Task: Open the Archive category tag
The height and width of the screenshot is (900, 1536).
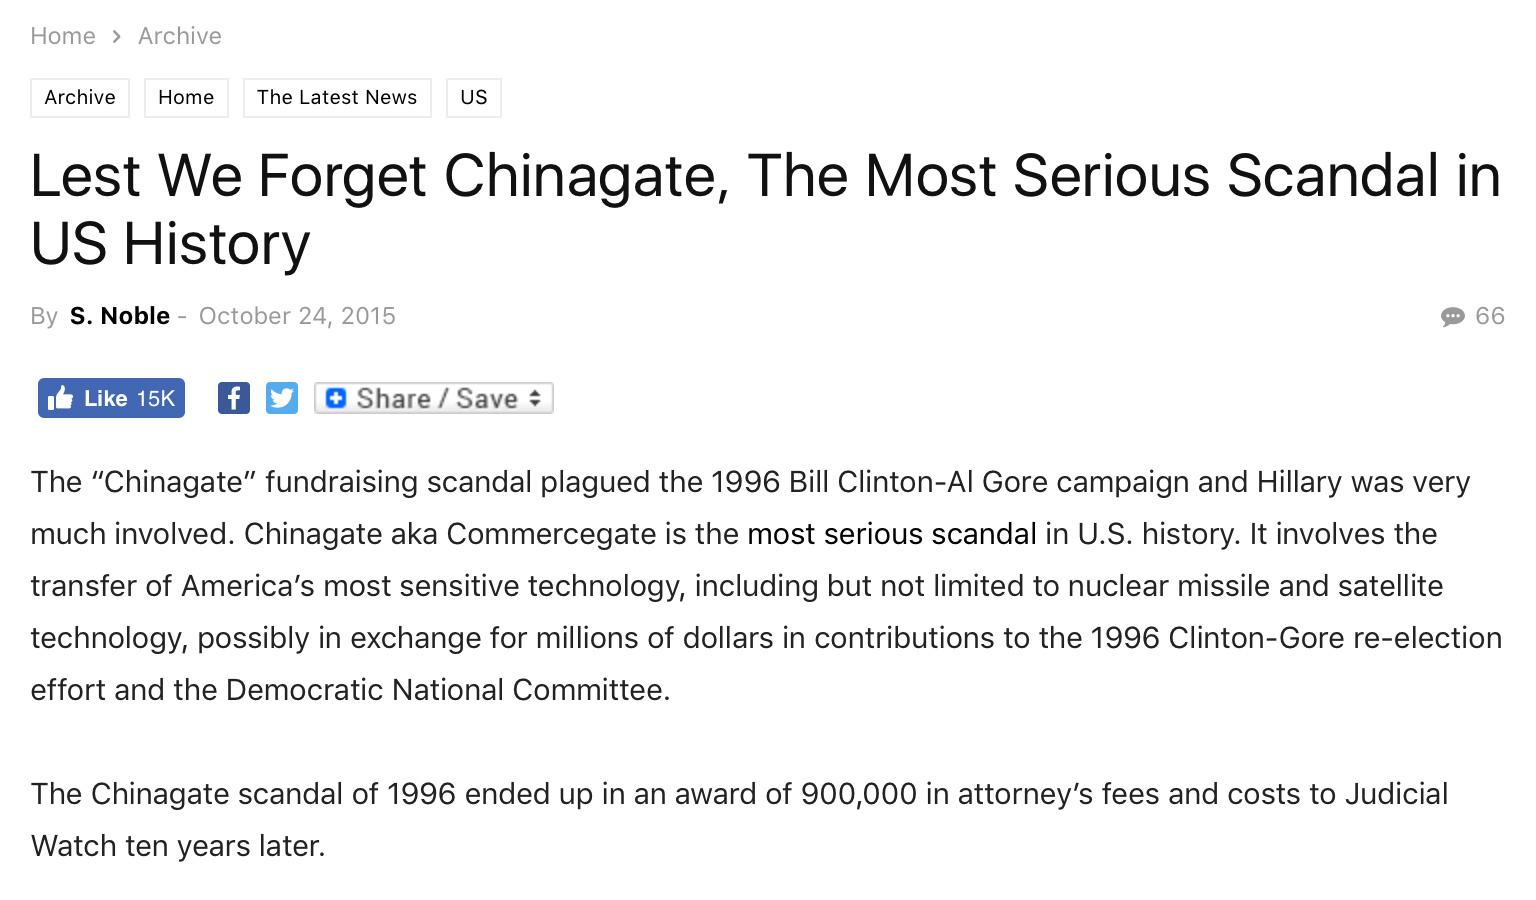Action: point(80,98)
